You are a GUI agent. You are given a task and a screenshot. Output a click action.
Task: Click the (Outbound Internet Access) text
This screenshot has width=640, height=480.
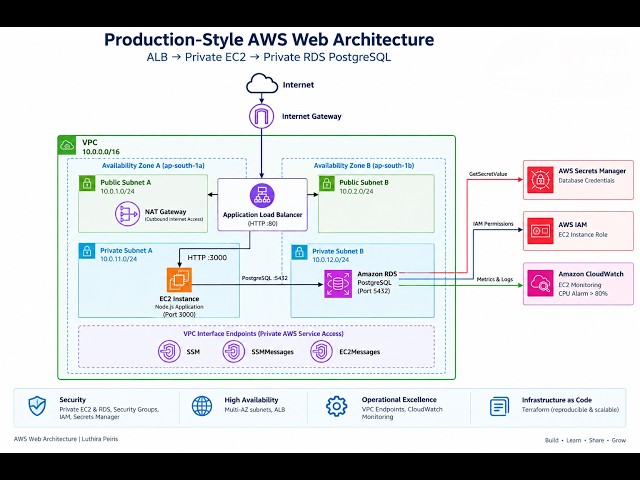[x=174, y=219]
